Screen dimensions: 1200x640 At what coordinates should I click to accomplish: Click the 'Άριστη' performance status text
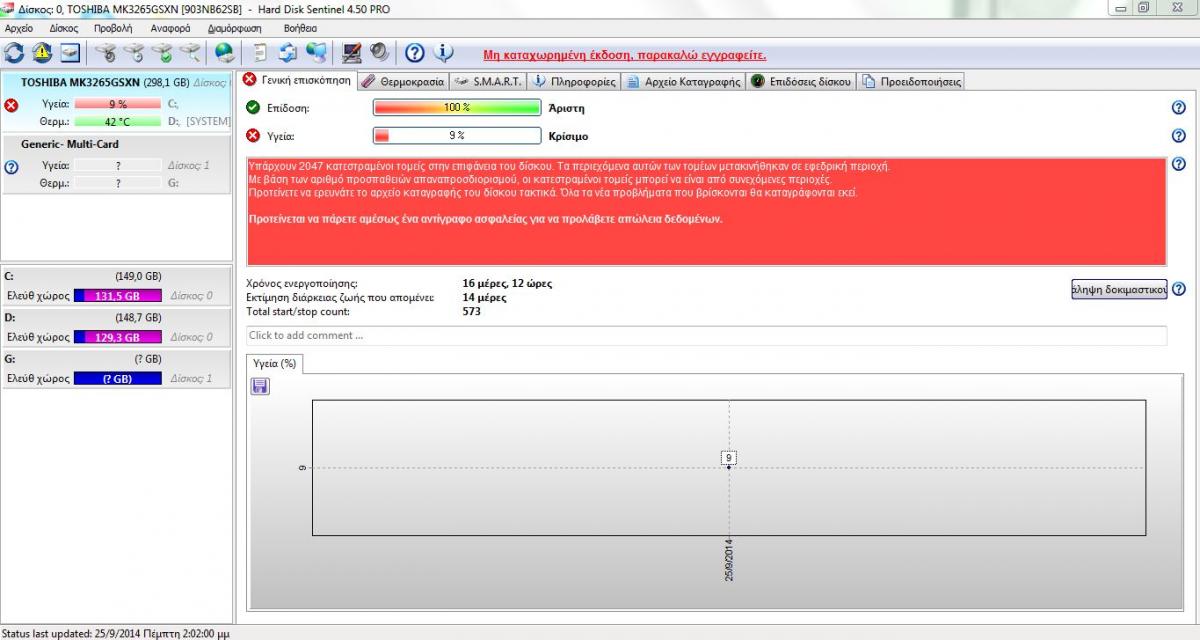[x=566, y=108]
